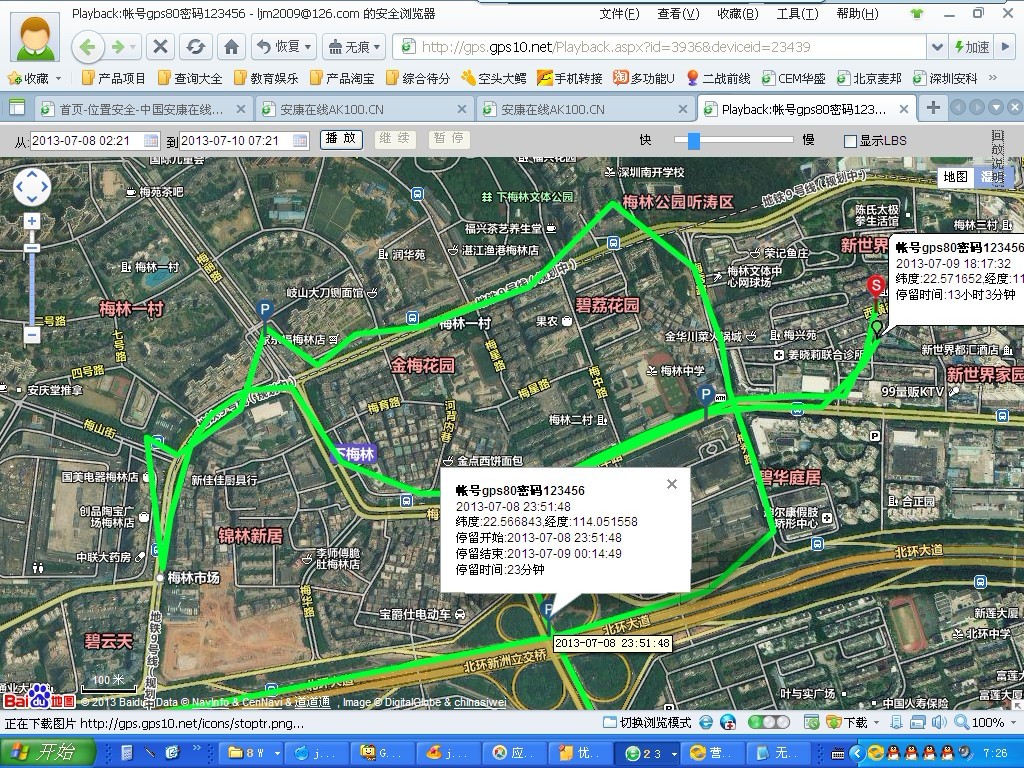Enable the 显示LBS checkbox

(x=850, y=141)
